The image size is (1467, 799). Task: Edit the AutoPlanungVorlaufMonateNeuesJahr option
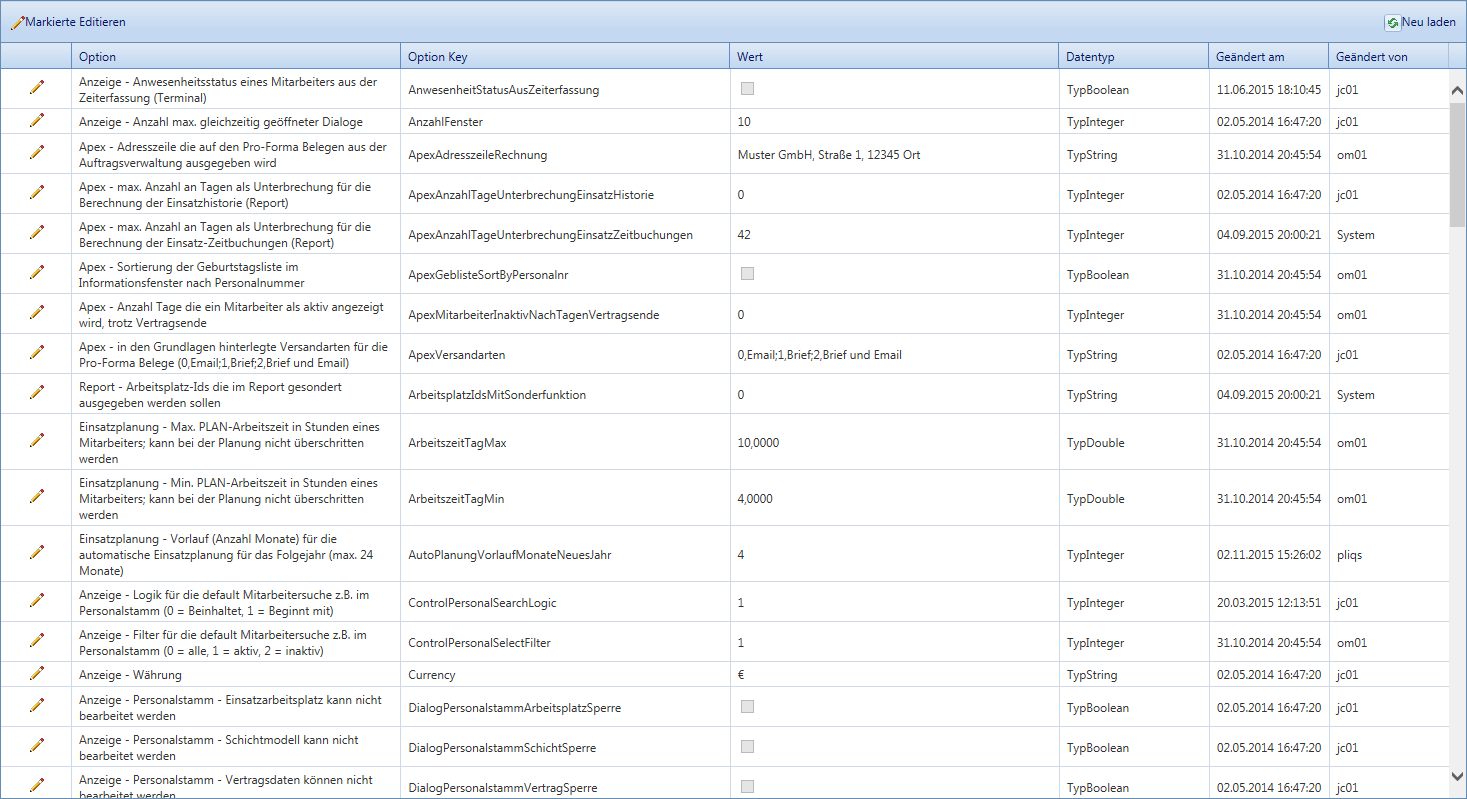click(37, 553)
